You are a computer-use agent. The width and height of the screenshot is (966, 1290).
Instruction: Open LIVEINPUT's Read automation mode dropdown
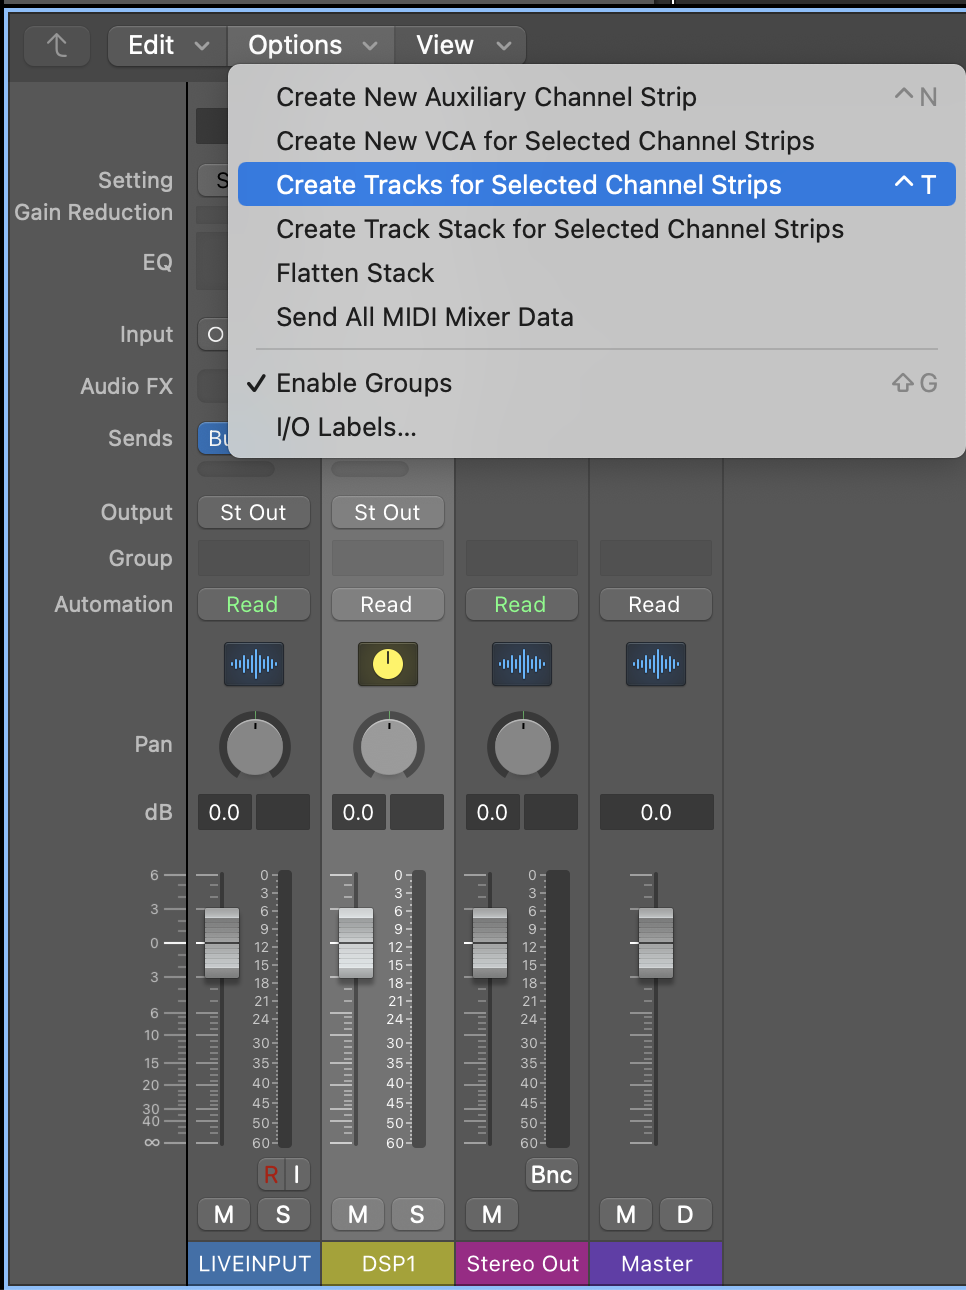click(253, 604)
